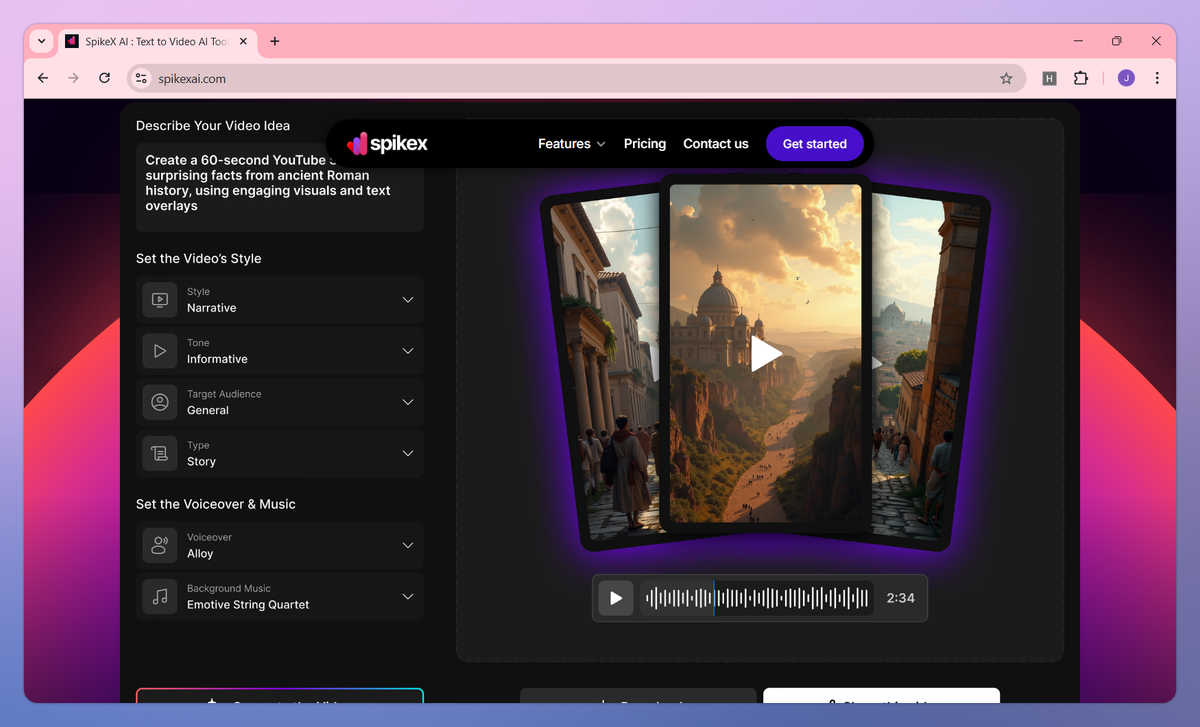This screenshot has width=1200, height=727.
Task: Reload the spikexai.com page
Action: pos(104,78)
